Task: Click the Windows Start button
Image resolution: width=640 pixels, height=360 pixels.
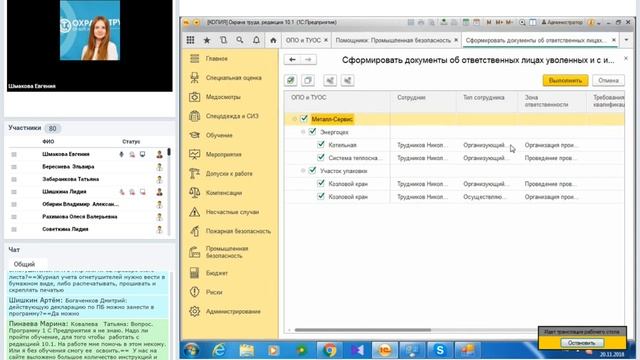Action: point(191,350)
